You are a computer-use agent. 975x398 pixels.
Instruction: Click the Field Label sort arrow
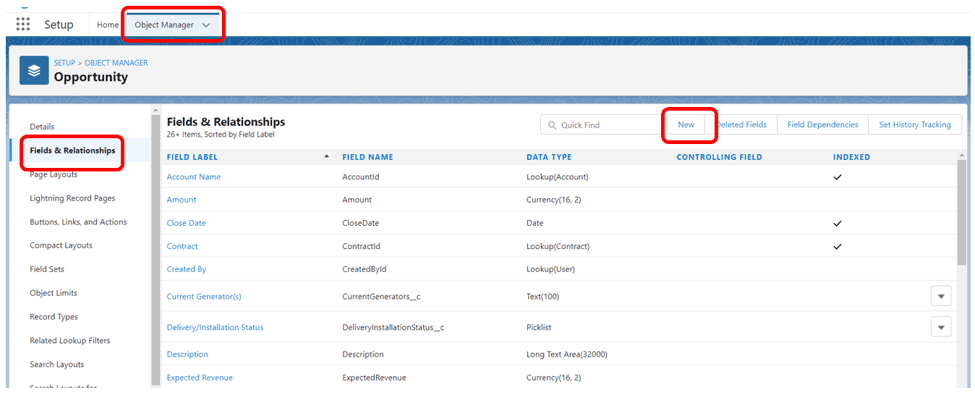[x=326, y=157]
